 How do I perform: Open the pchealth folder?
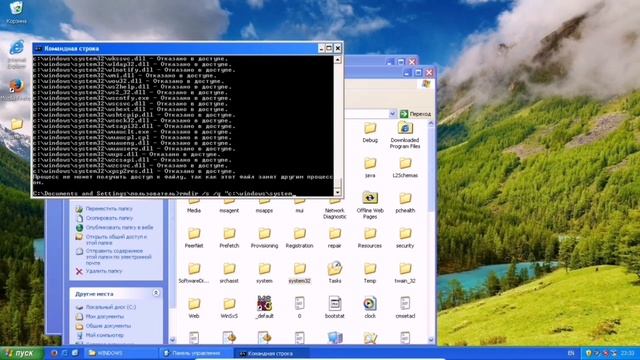[405, 203]
